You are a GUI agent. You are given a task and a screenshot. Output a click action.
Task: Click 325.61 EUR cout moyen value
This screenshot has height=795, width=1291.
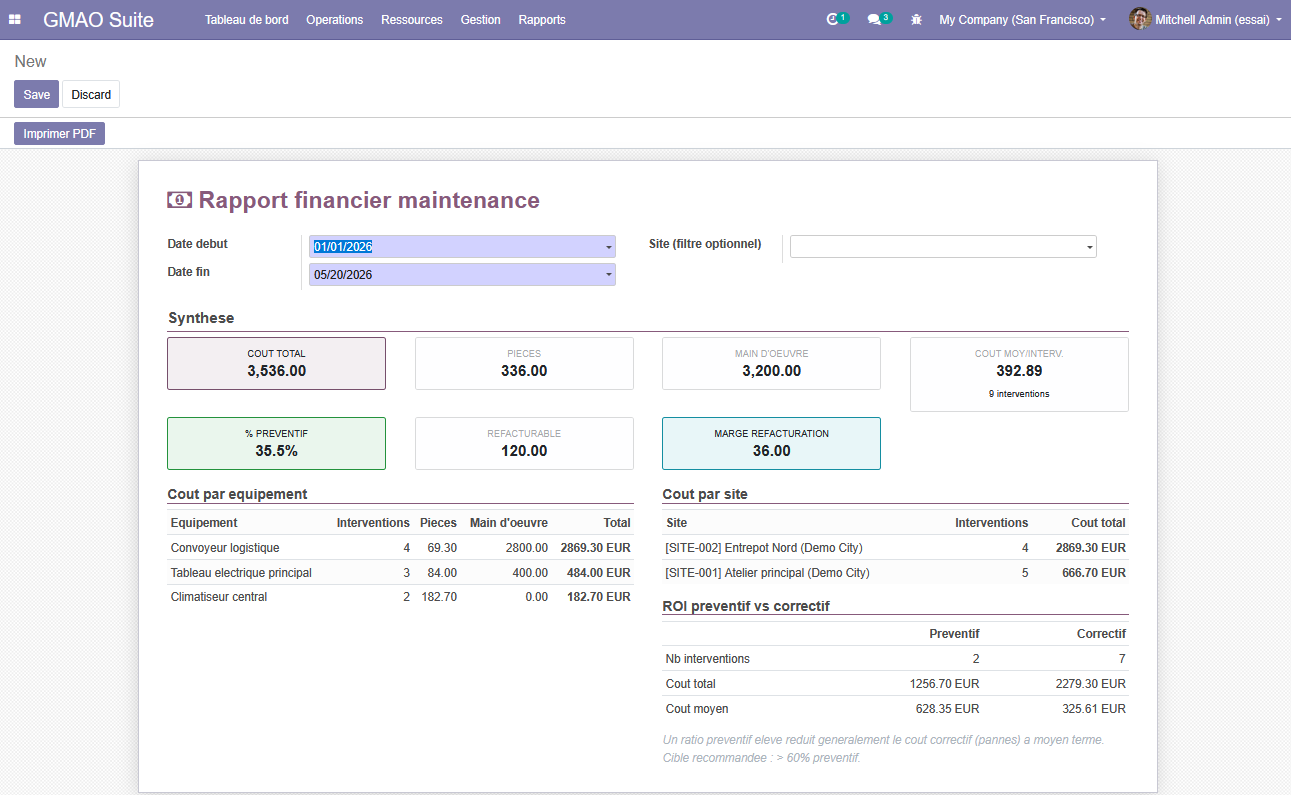pos(1094,709)
